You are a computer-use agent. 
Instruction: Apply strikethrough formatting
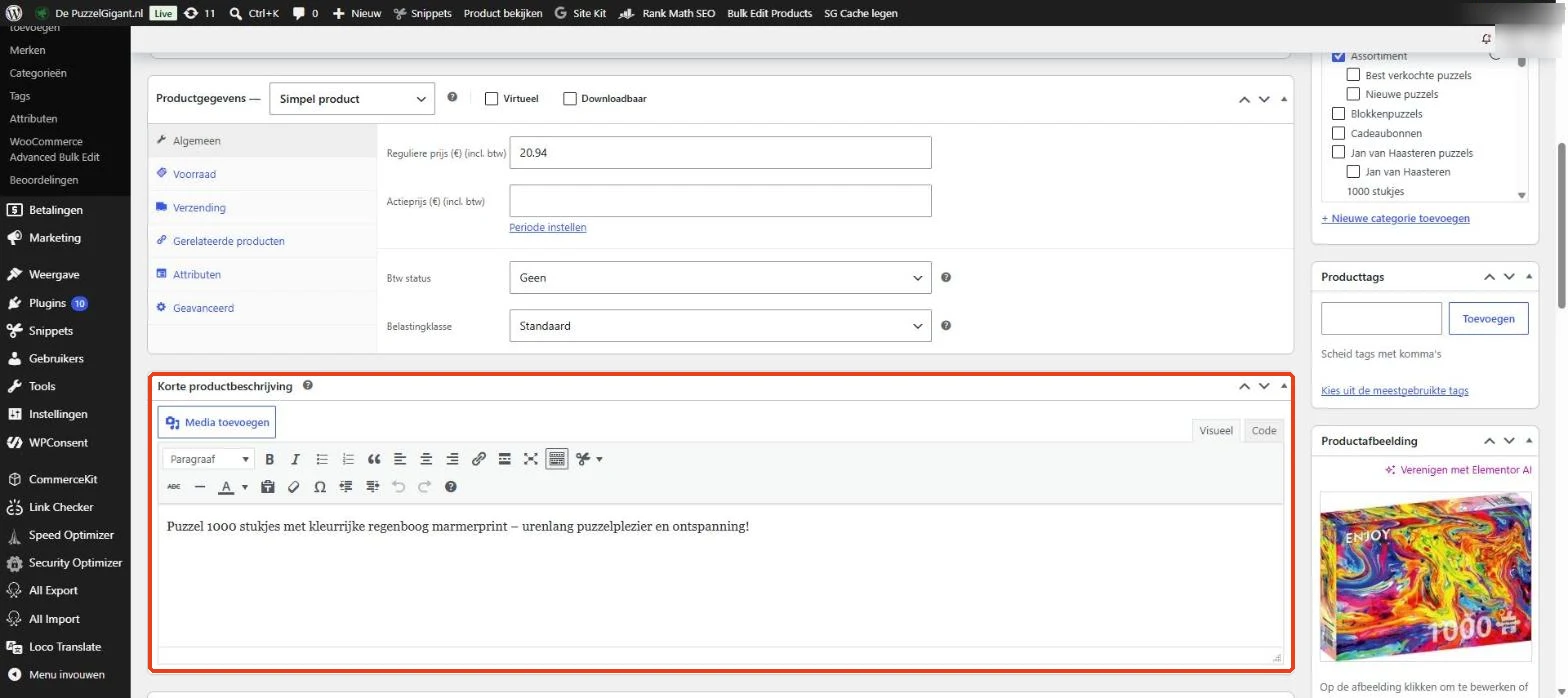click(174, 487)
